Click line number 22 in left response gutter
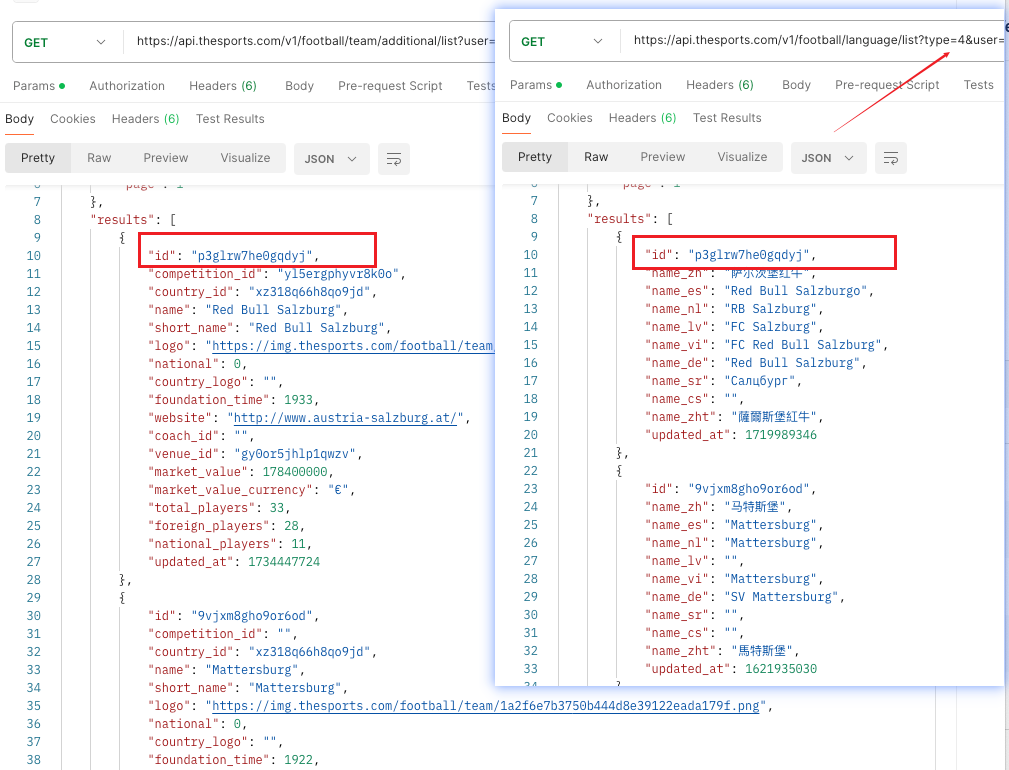 tap(33, 472)
